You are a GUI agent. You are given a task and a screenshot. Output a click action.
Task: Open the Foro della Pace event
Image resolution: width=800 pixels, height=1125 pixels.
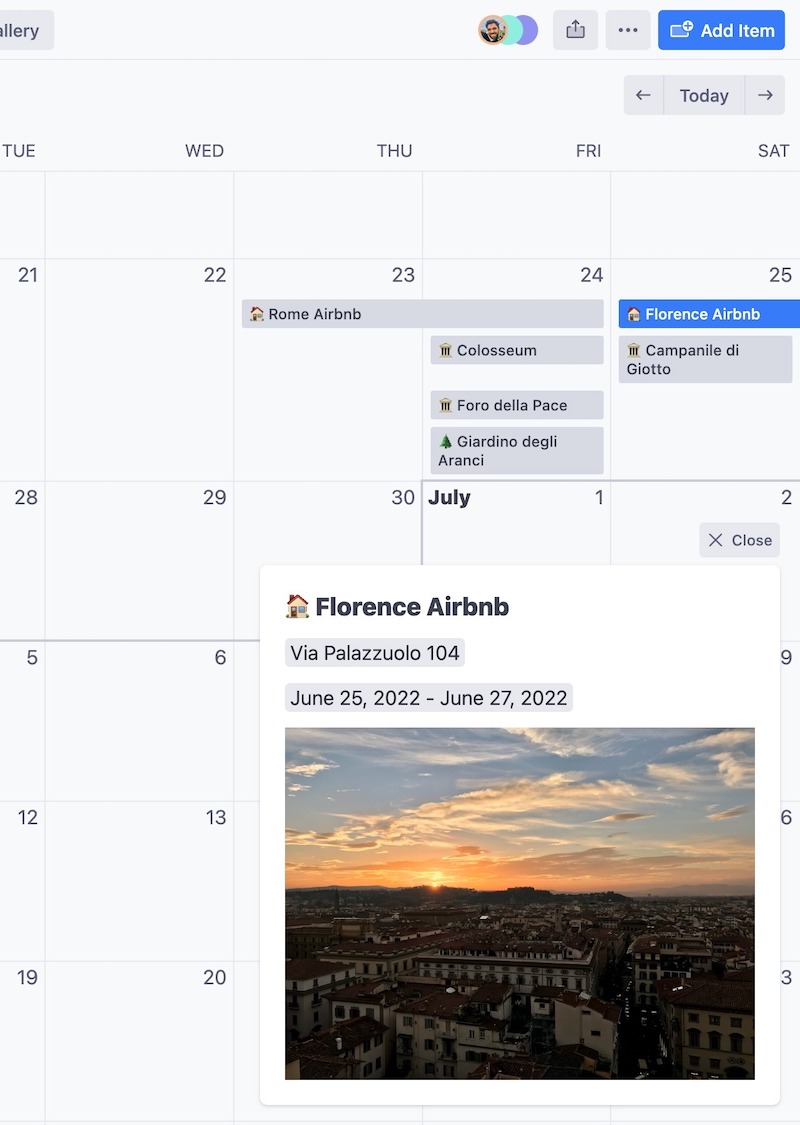click(517, 405)
